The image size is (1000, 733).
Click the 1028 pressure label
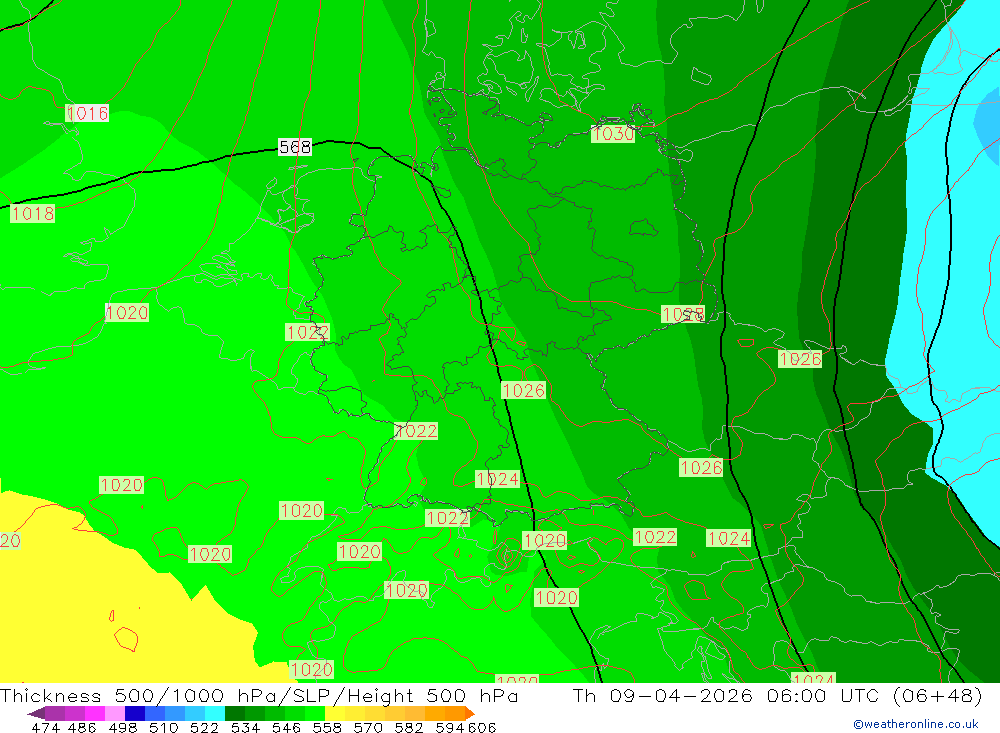(x=683, y=315)
